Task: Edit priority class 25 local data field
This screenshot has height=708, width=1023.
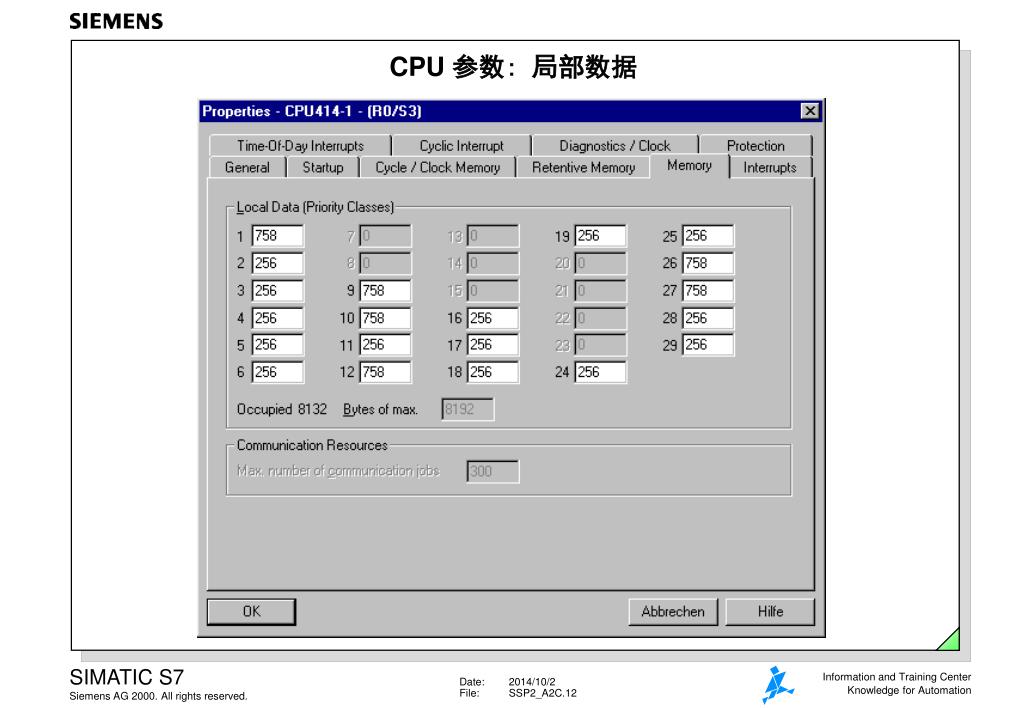Action: point(708,236)
